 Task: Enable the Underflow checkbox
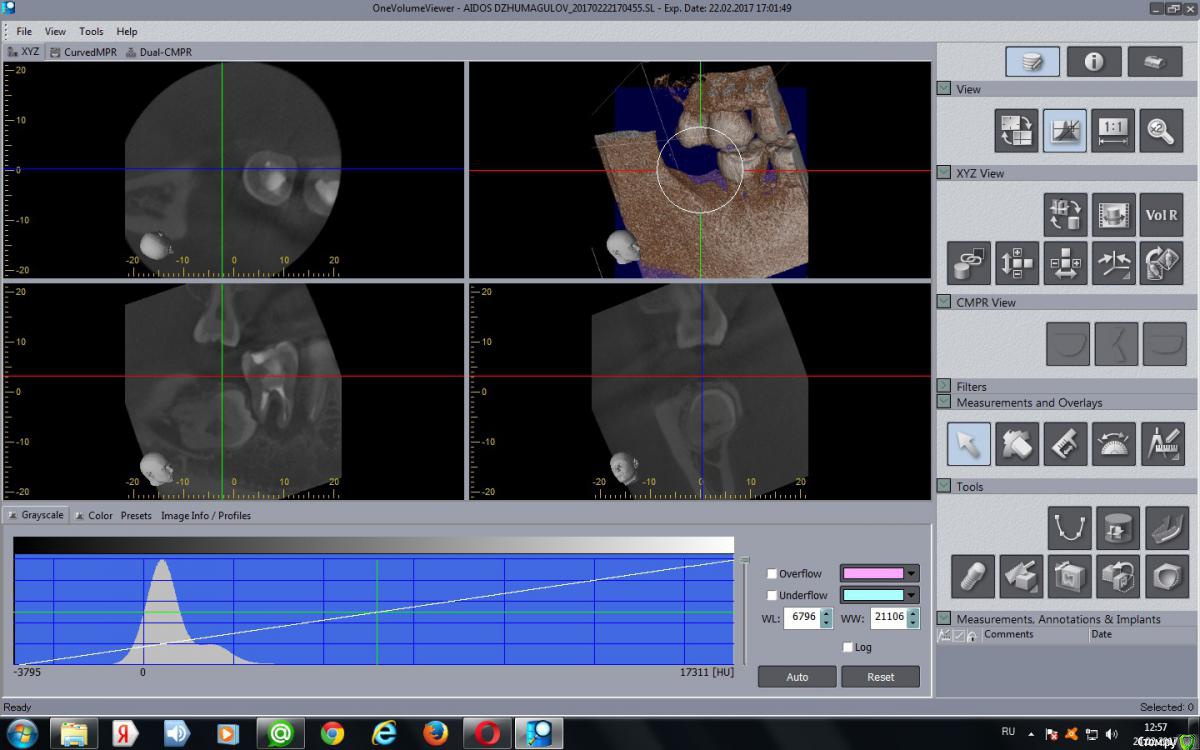(x=772, y=595)
